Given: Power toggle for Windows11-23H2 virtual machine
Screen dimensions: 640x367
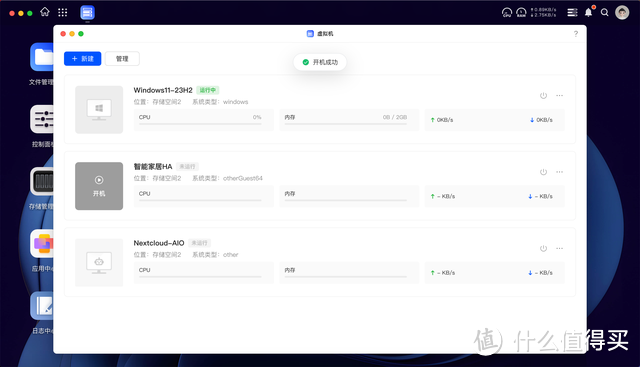Looking at the screenshot, I should click(x=543, y=96).
